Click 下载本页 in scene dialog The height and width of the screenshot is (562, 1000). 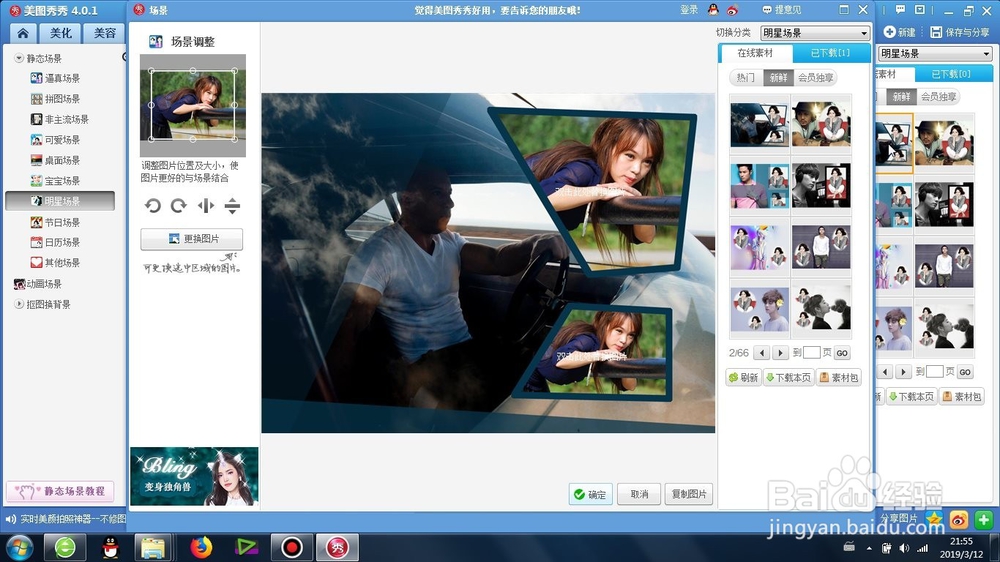788,378
